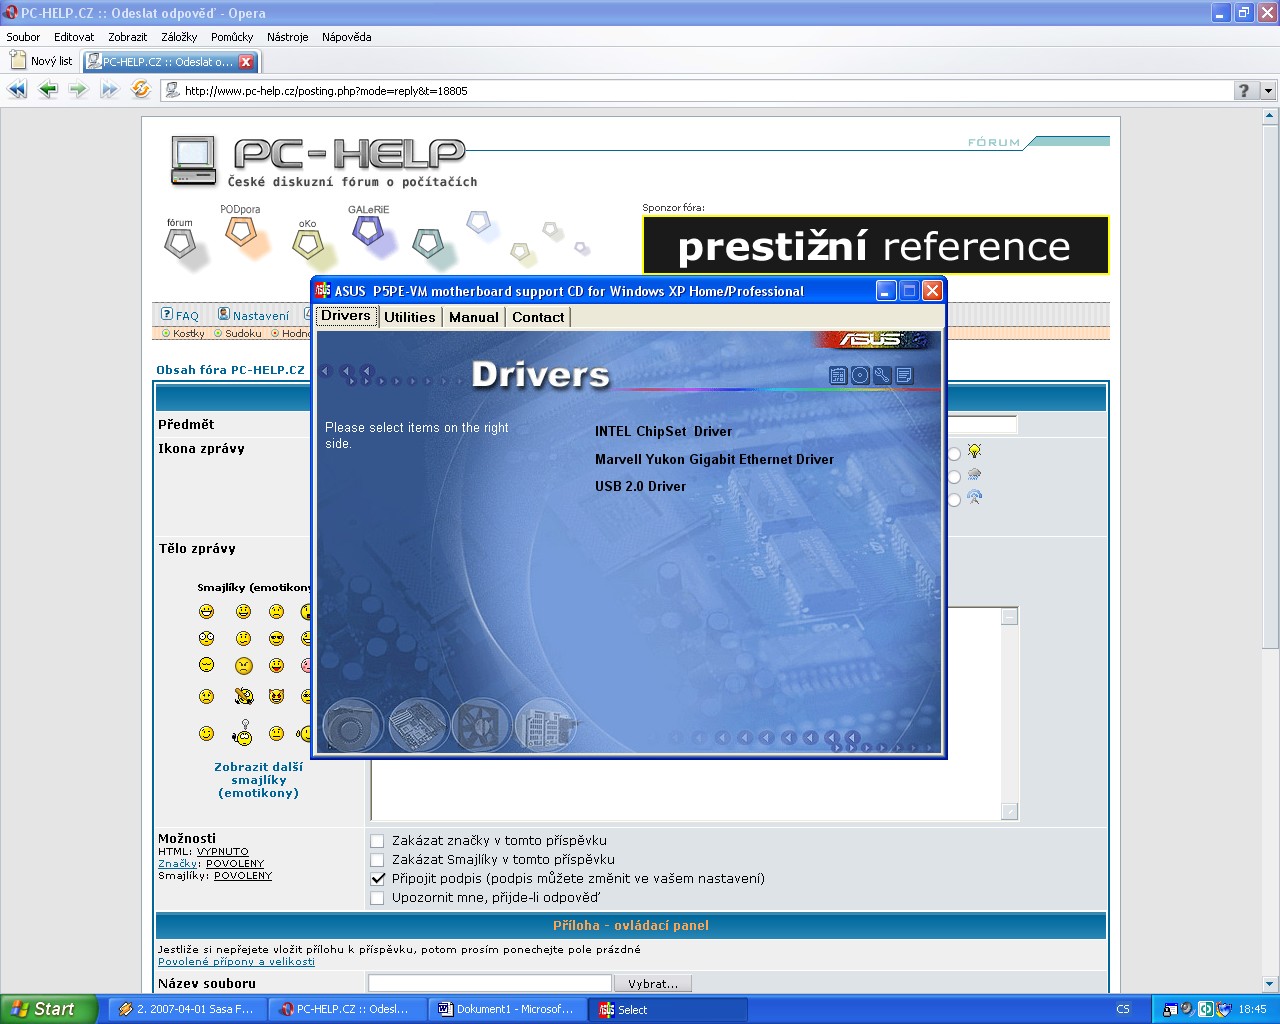Viewport: 1280px width, 1024px height.
Task: Open motherboard info icon in ASUS dialog
Action: pos(838,376)
